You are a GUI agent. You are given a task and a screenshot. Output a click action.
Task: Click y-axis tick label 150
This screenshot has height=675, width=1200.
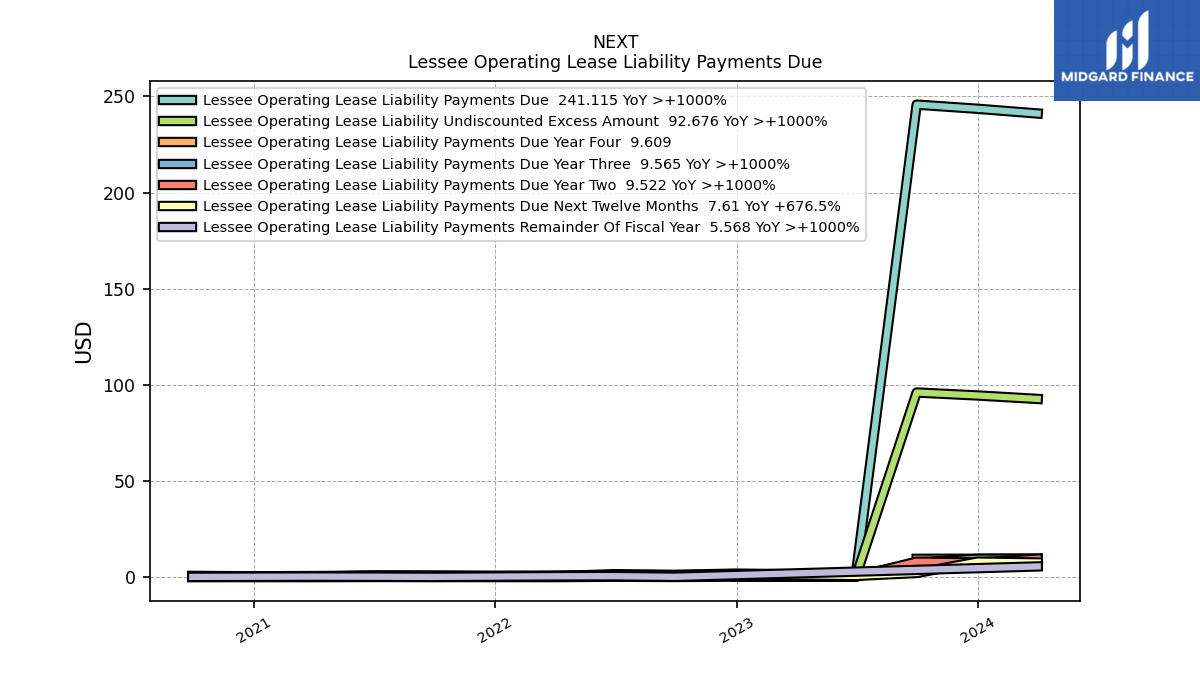[120, 289]
